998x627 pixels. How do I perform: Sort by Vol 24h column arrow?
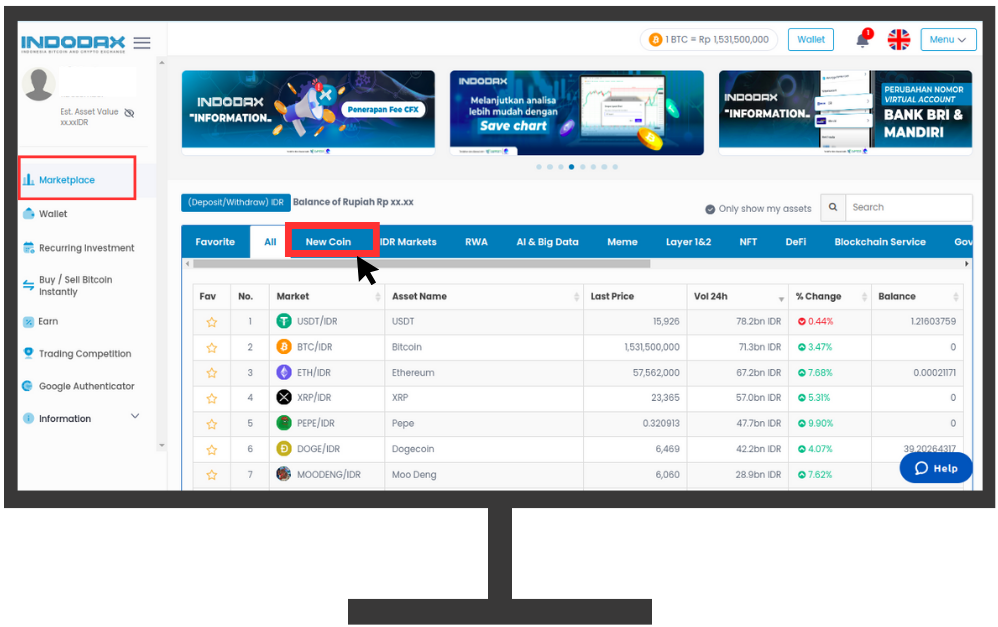(x=781, y=299)
